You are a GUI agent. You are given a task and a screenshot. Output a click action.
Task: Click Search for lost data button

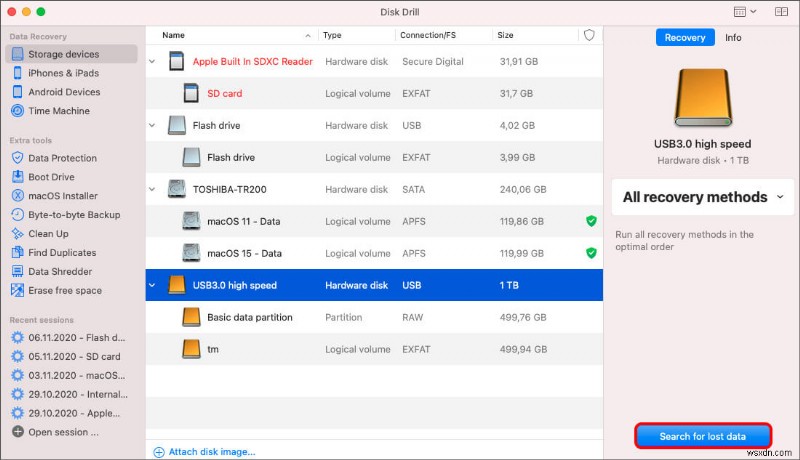[x=703, y=437]
